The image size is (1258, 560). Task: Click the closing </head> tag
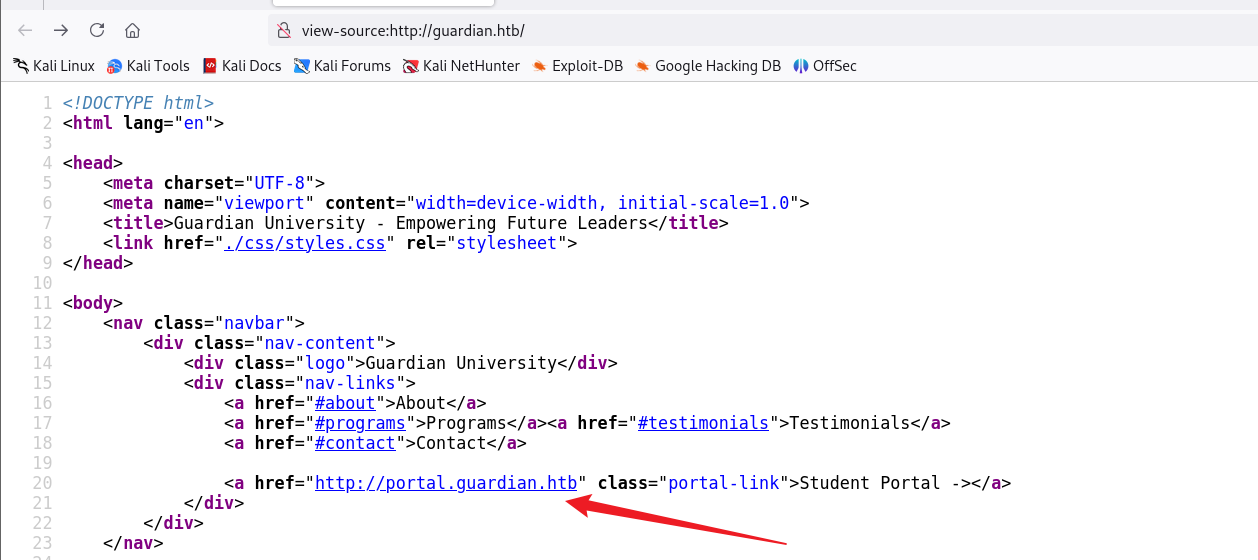[98, 263]
